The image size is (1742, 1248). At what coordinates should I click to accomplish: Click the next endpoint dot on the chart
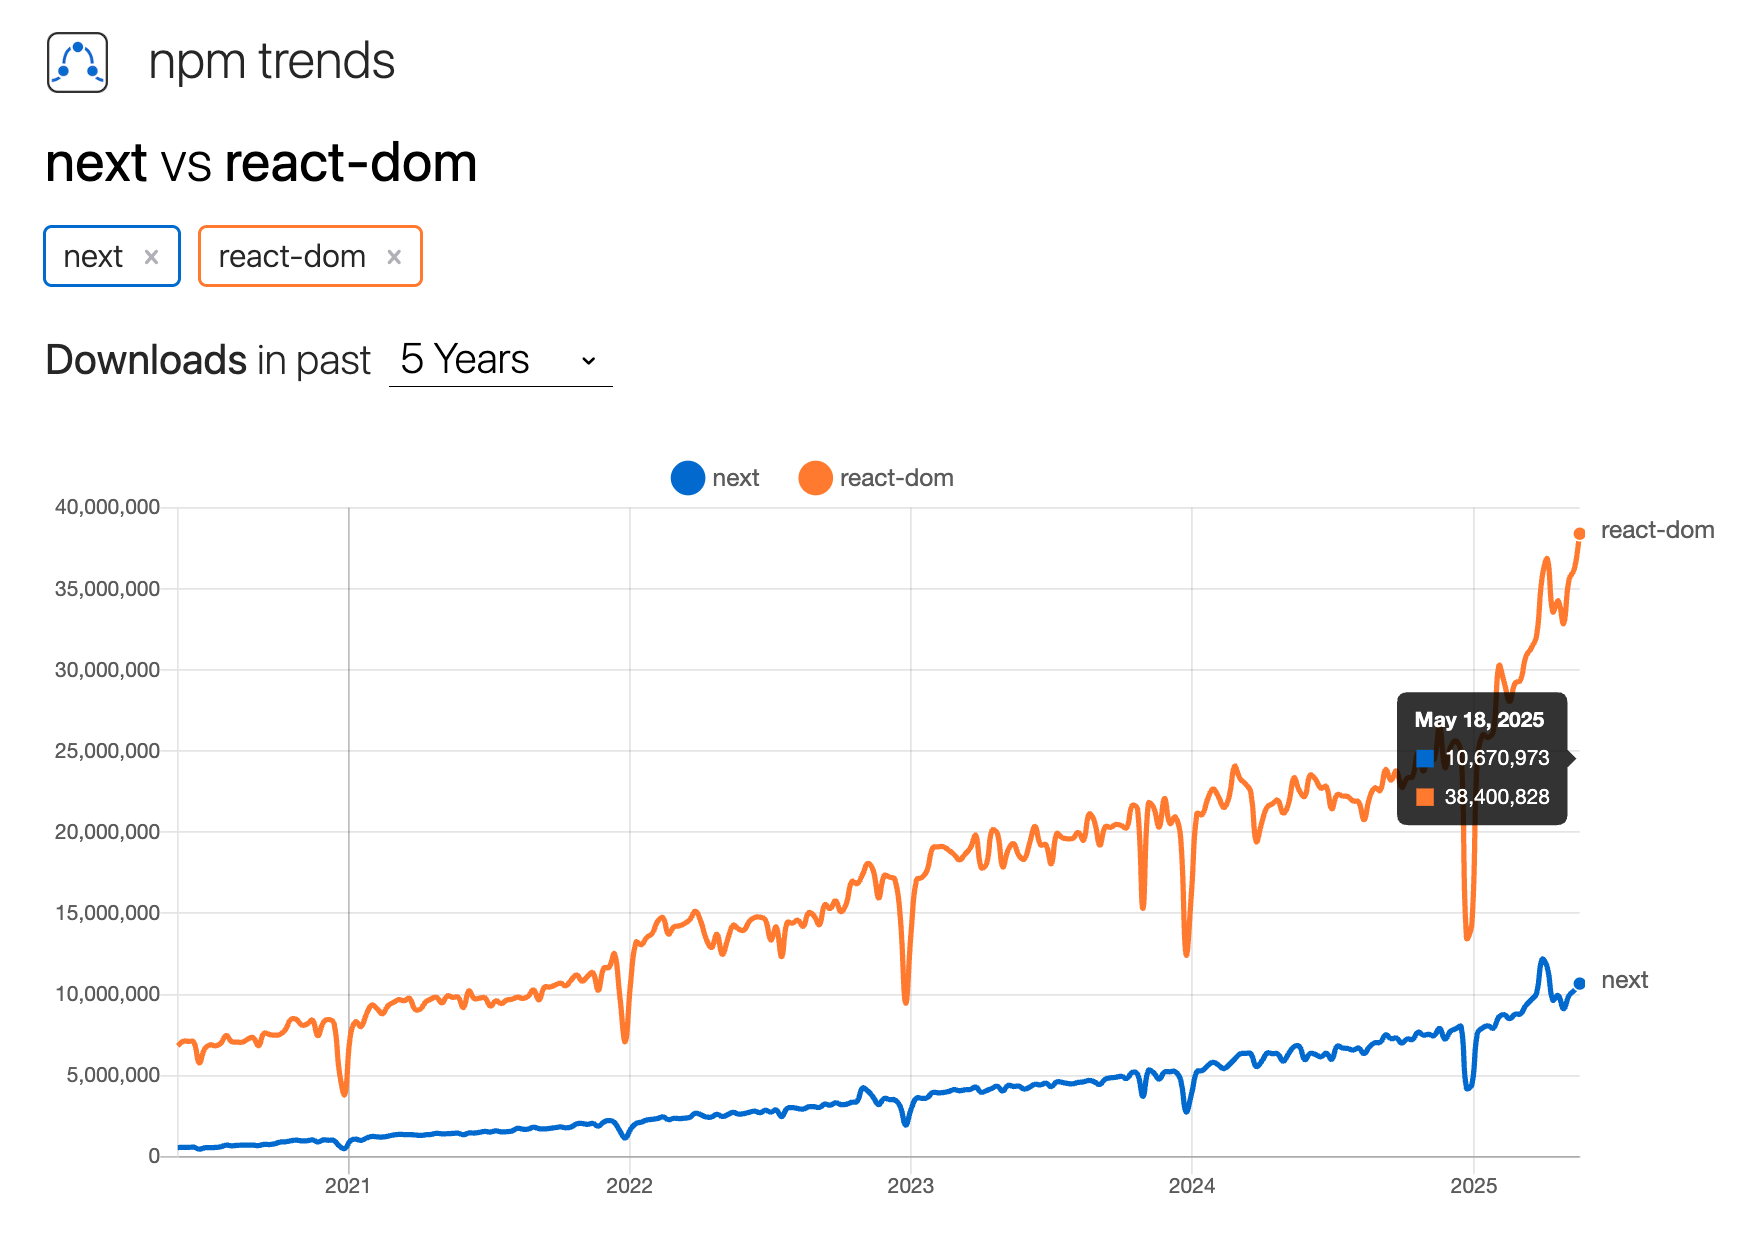[x=1580, y=981]
